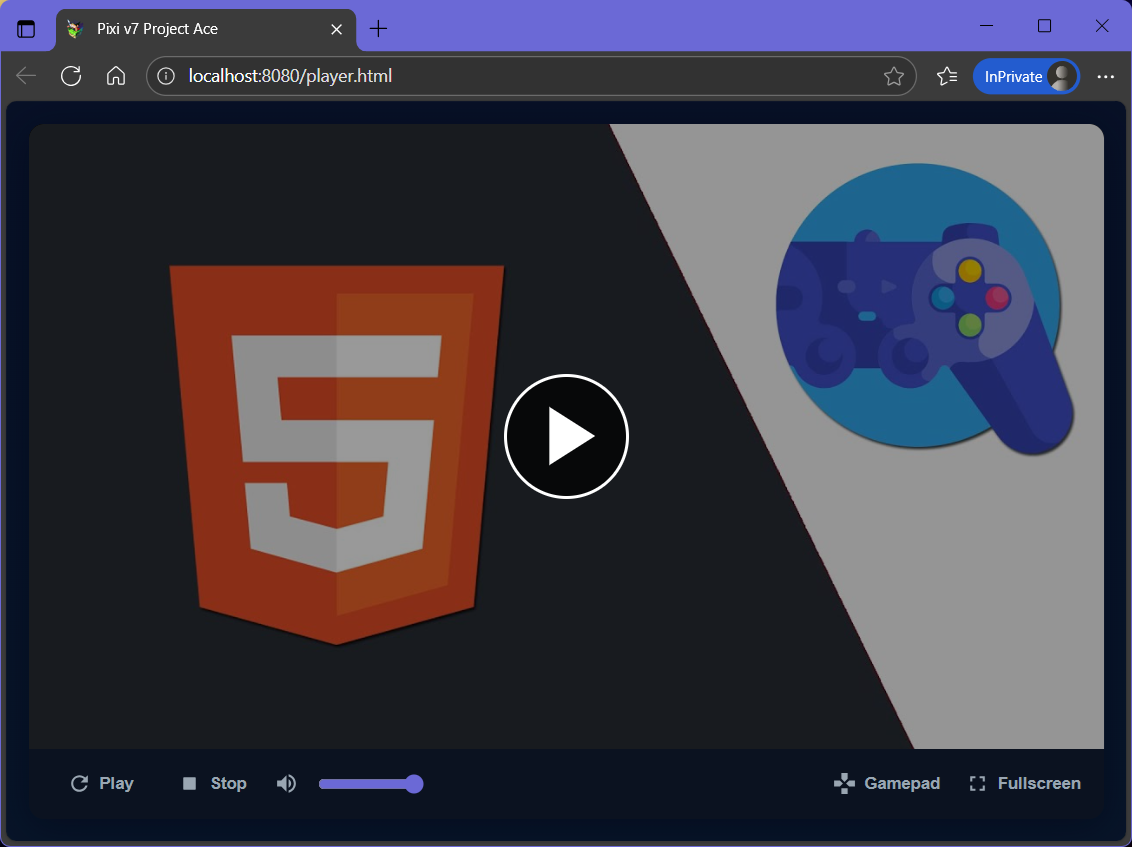1132x847 pixels.
Task: Add this page to favorites star
Action: pos(894,76)
